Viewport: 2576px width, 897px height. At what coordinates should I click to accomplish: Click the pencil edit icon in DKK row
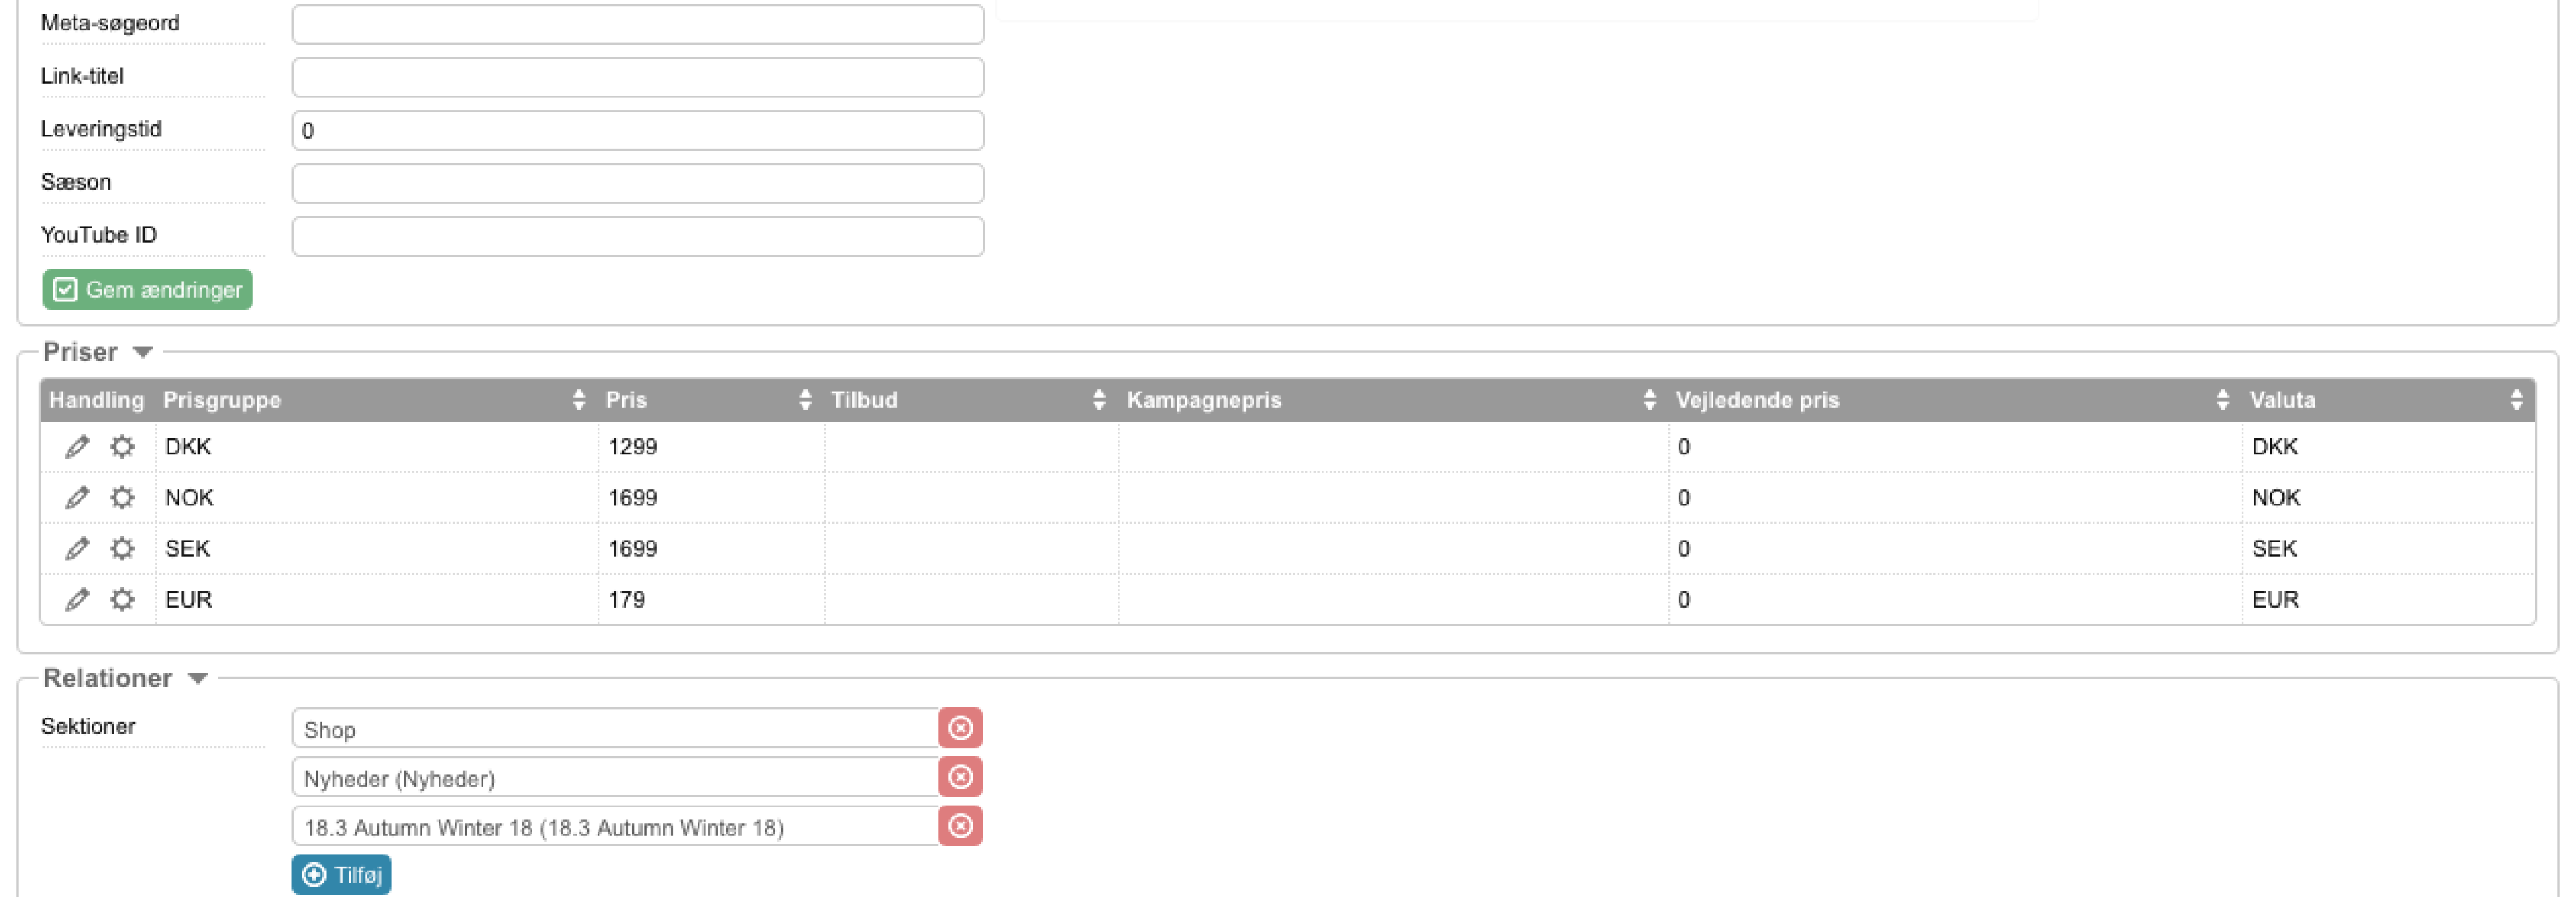[77, 446]
